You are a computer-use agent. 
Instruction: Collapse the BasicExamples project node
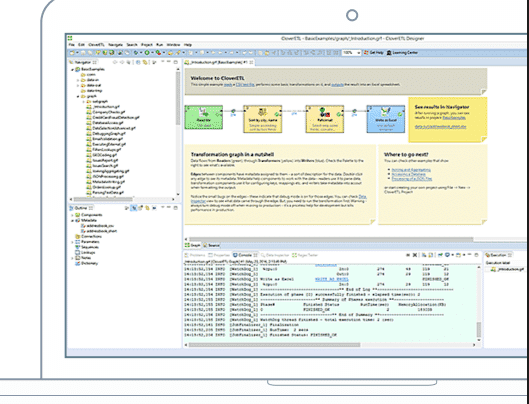pyautogui.click(x=72, y=69)
